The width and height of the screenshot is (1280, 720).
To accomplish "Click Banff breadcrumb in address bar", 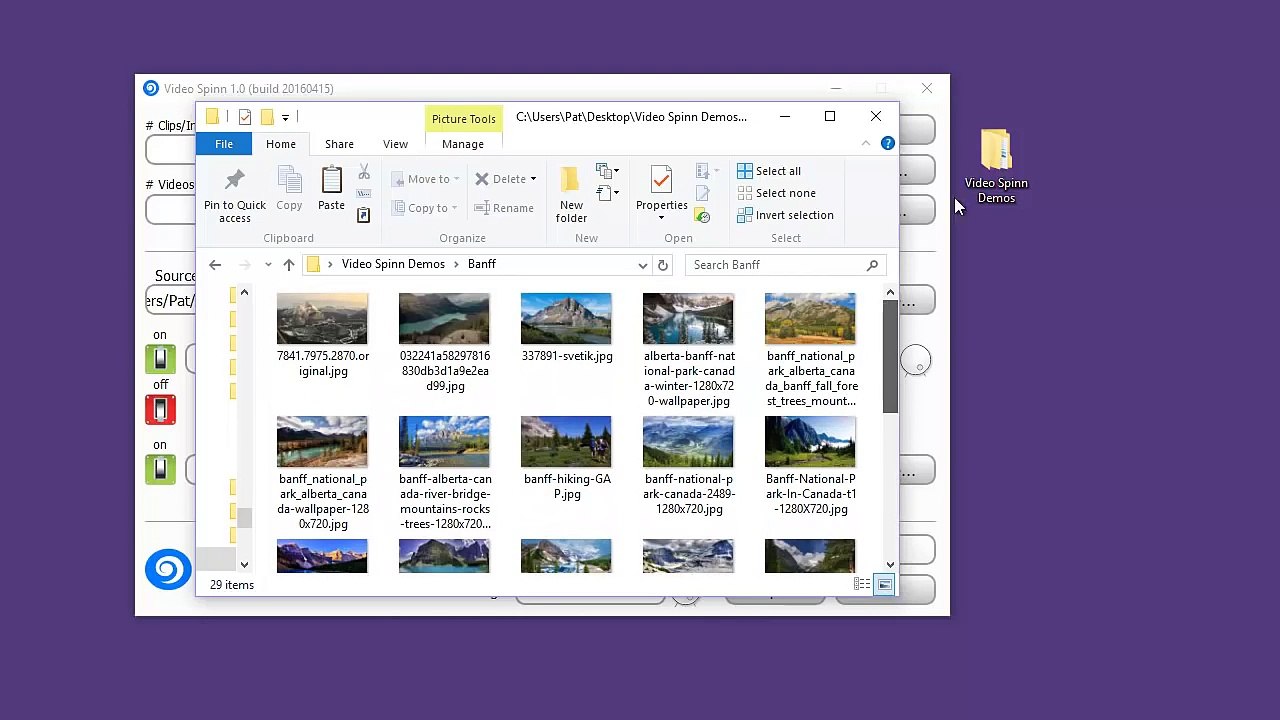I will click(482, 264).
